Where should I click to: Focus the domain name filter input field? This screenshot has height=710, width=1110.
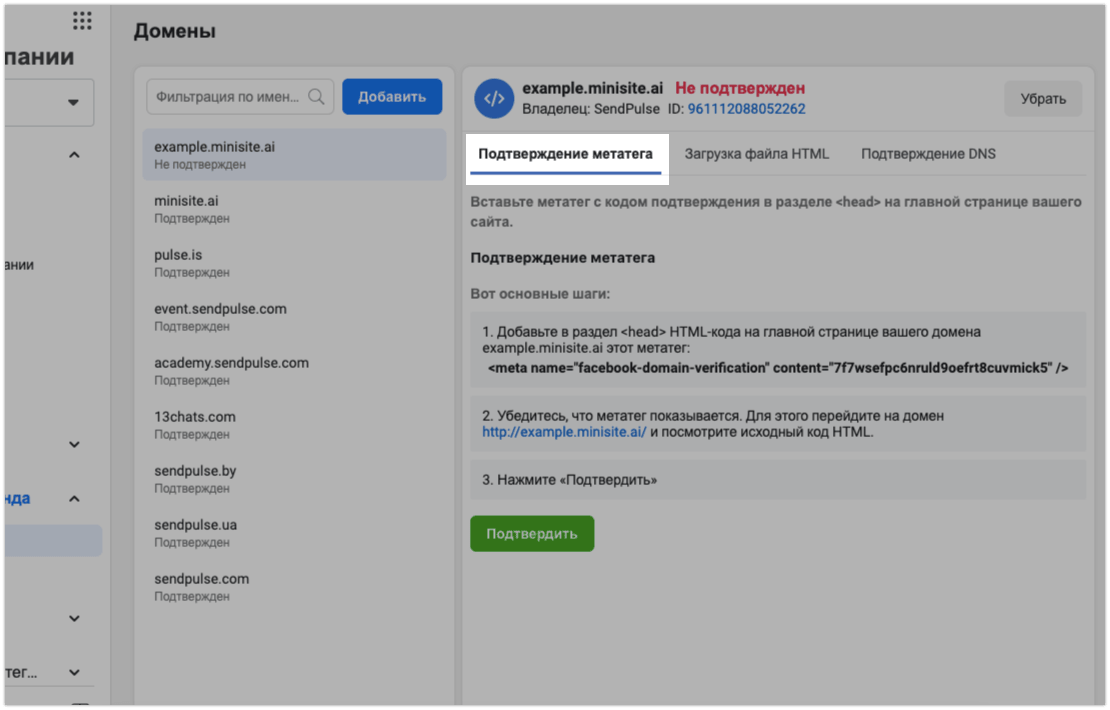coord(226,97)
